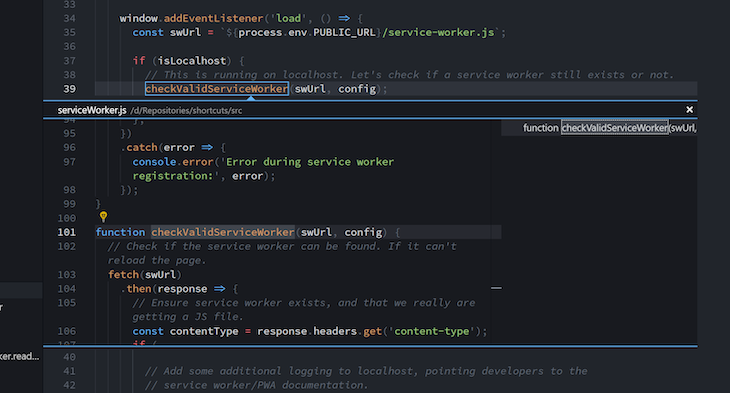730x393 pixels.
Task: Click 'contentType' variable on line 106
Action: 204,331
